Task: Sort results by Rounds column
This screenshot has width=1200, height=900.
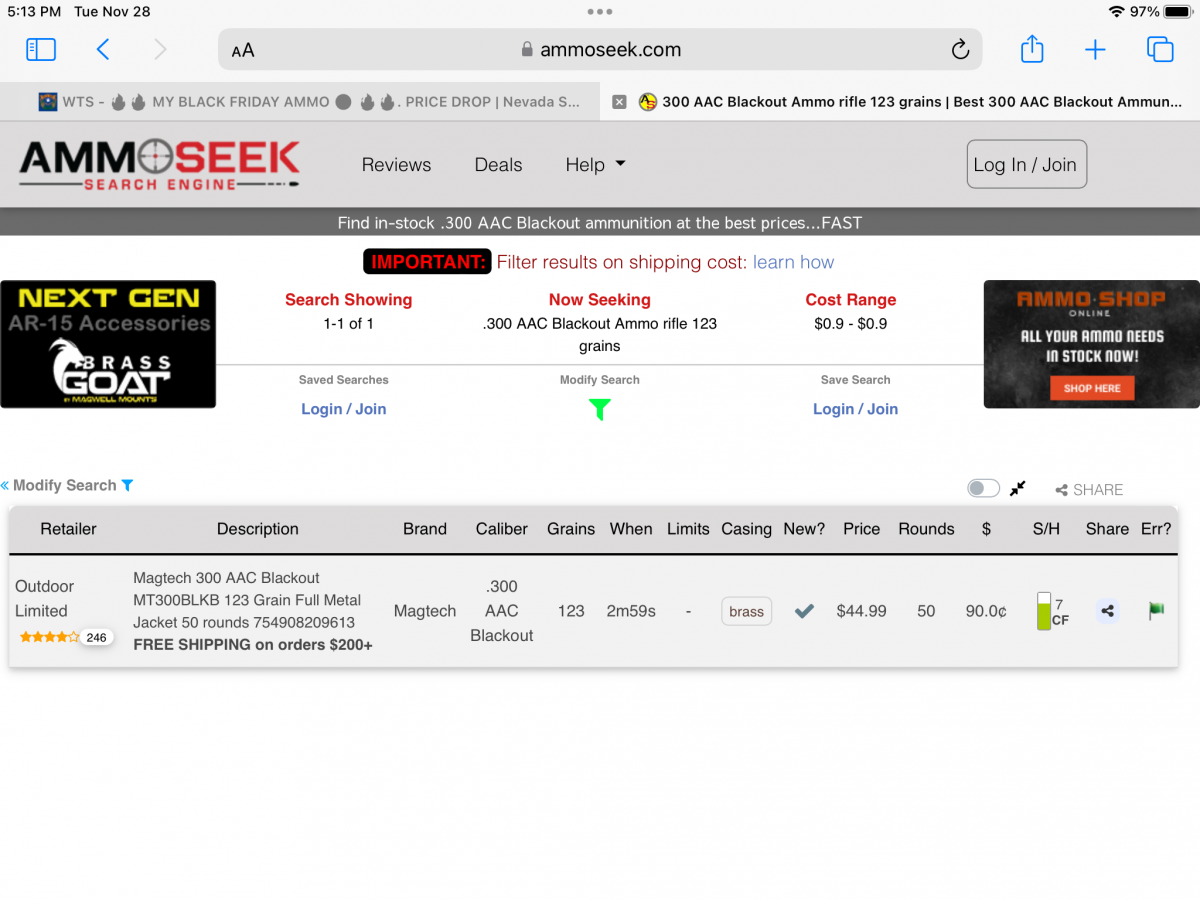Action: [926, 529]
